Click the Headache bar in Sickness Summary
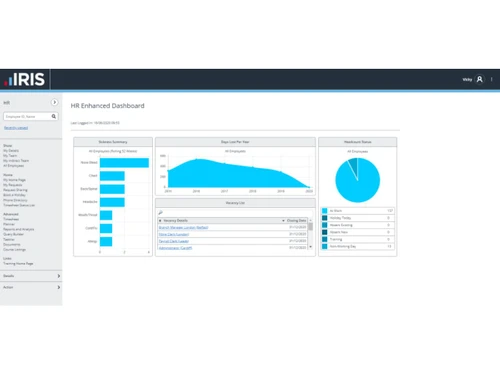Screen dimensions: 500x375 [112, 202]
